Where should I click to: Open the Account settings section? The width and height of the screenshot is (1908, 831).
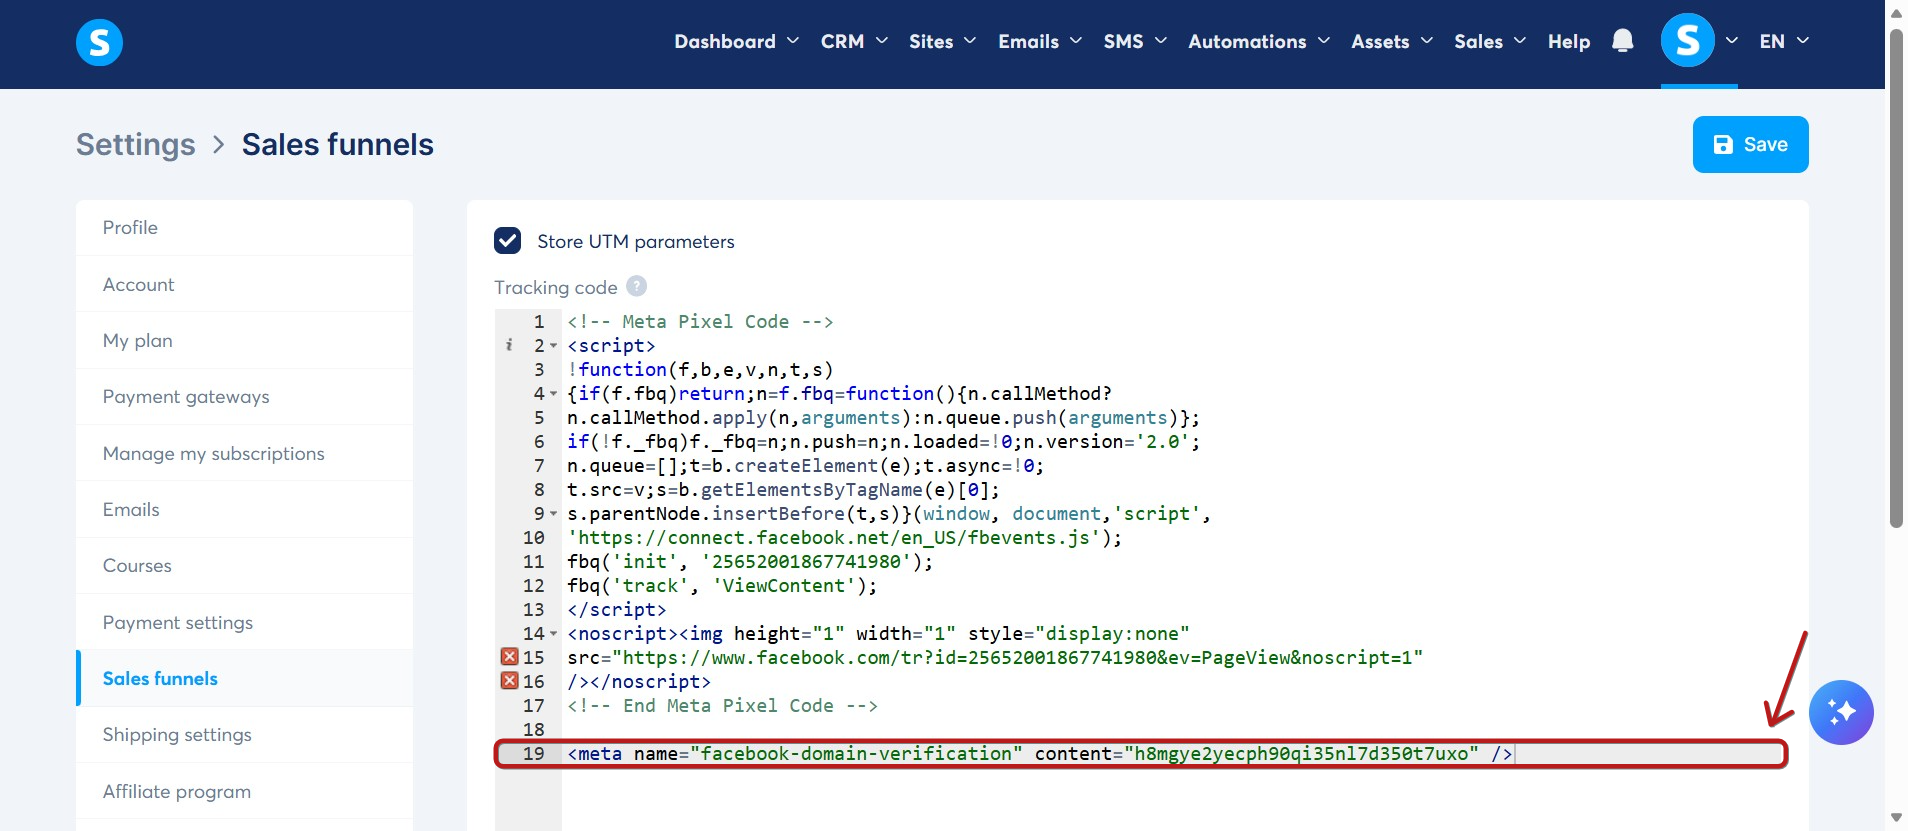(x=244, y=284)
